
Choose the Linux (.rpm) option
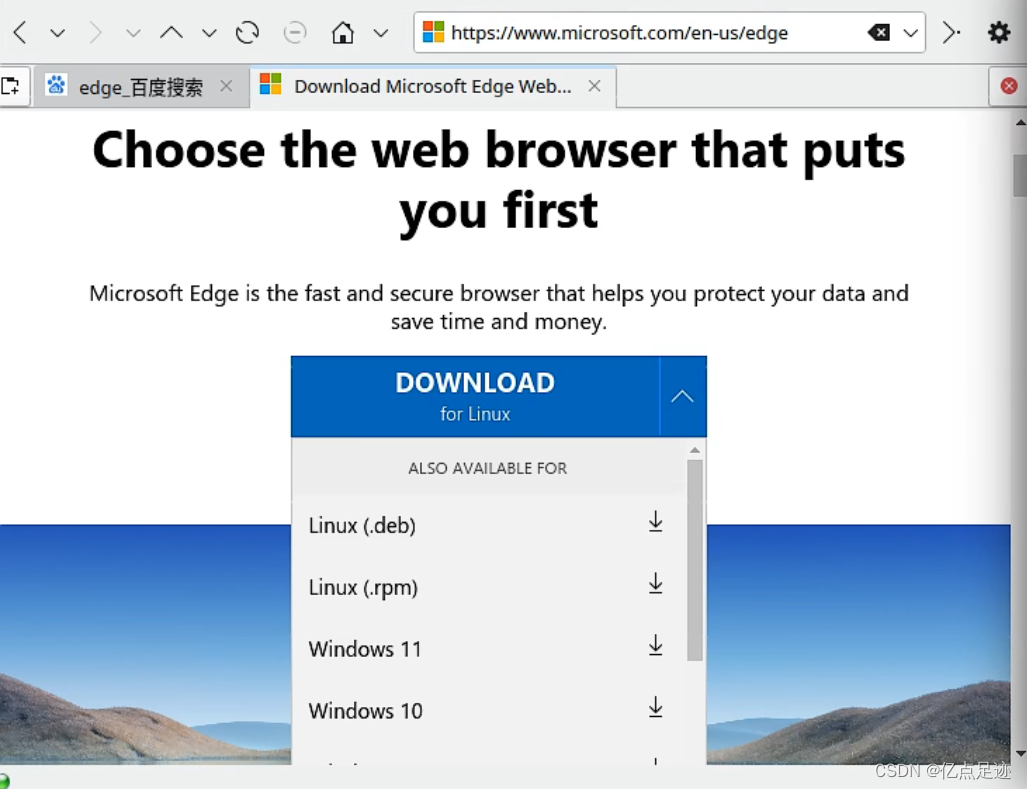488,587
